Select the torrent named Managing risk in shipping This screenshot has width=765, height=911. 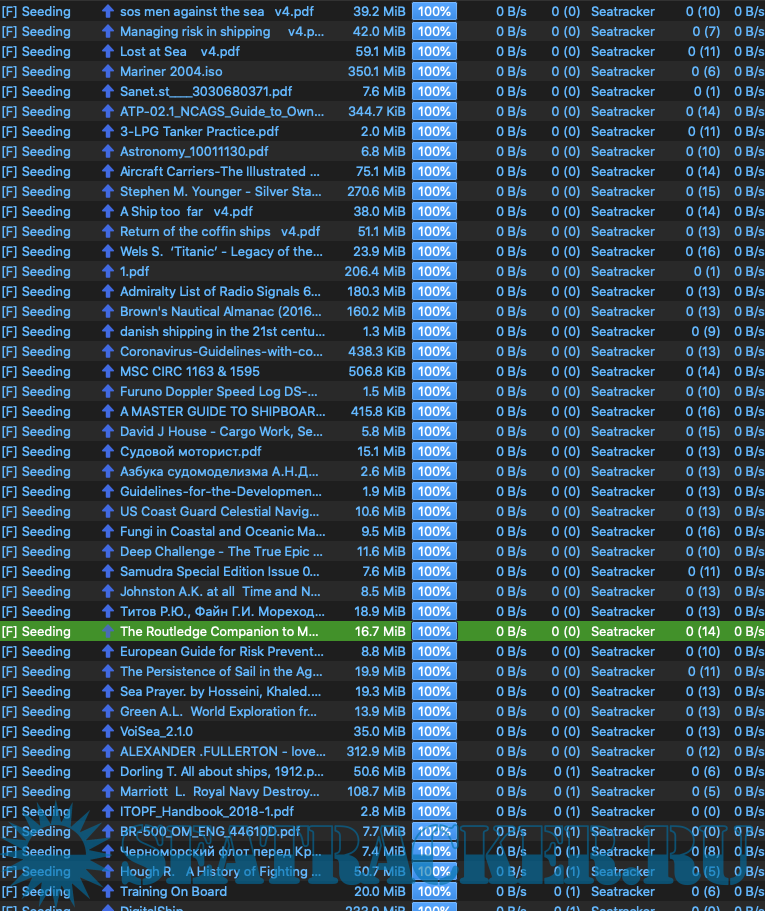coord(221,32)
